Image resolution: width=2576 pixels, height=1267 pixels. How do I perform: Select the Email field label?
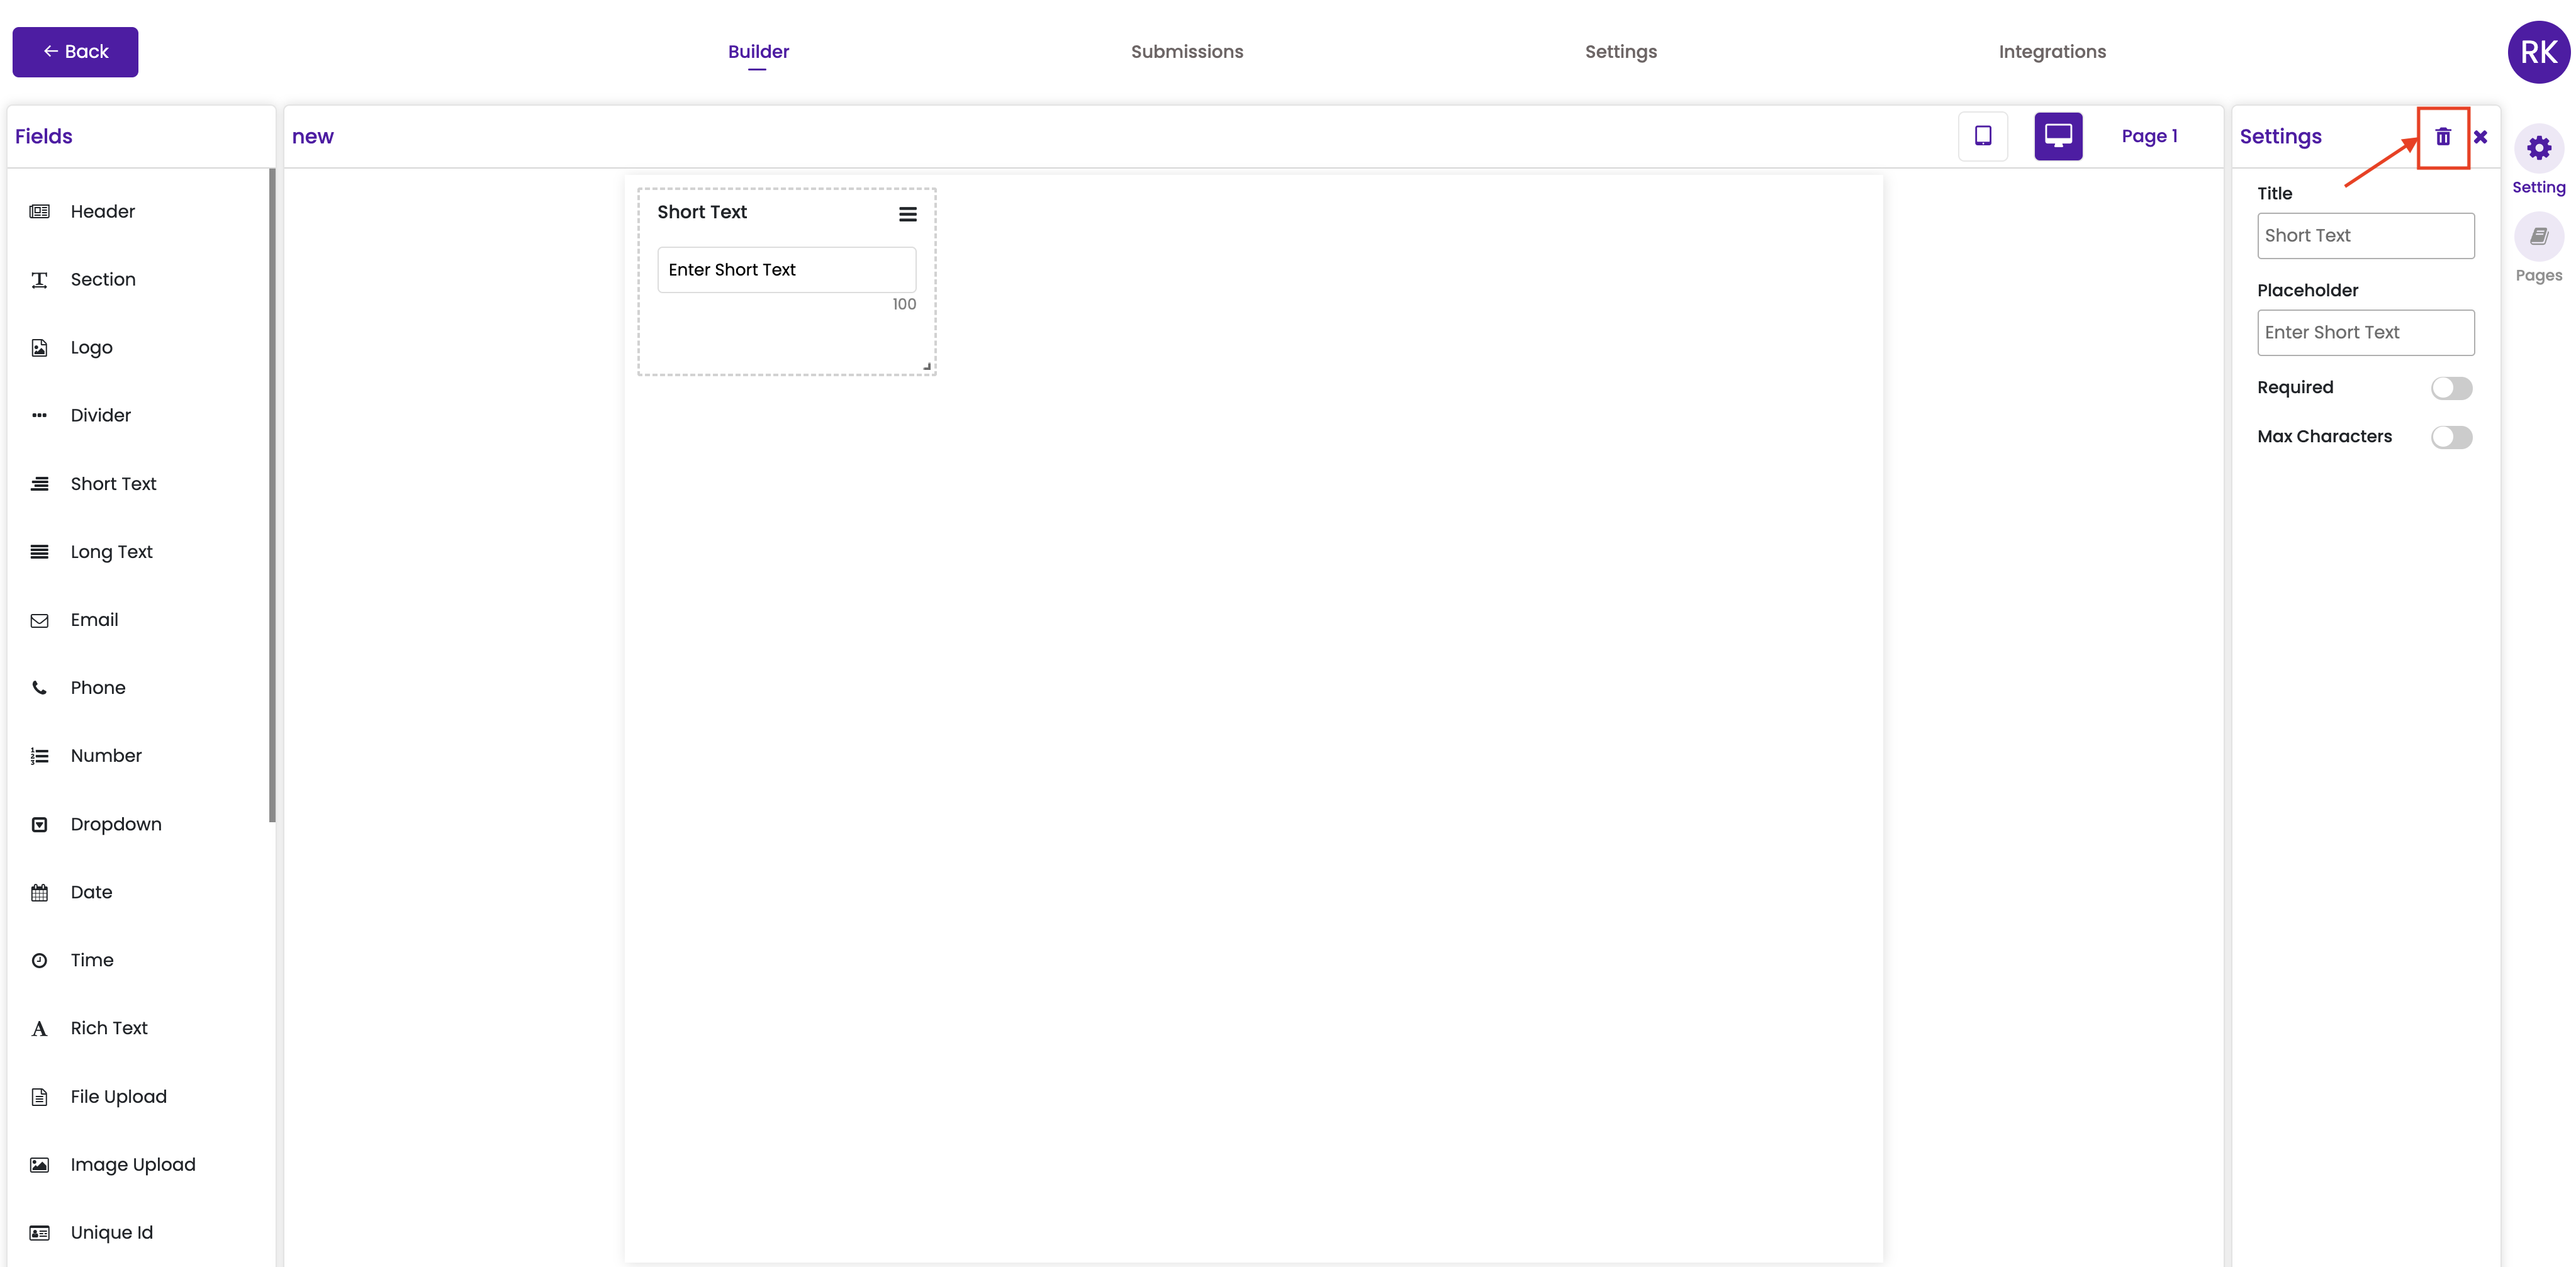94,620
